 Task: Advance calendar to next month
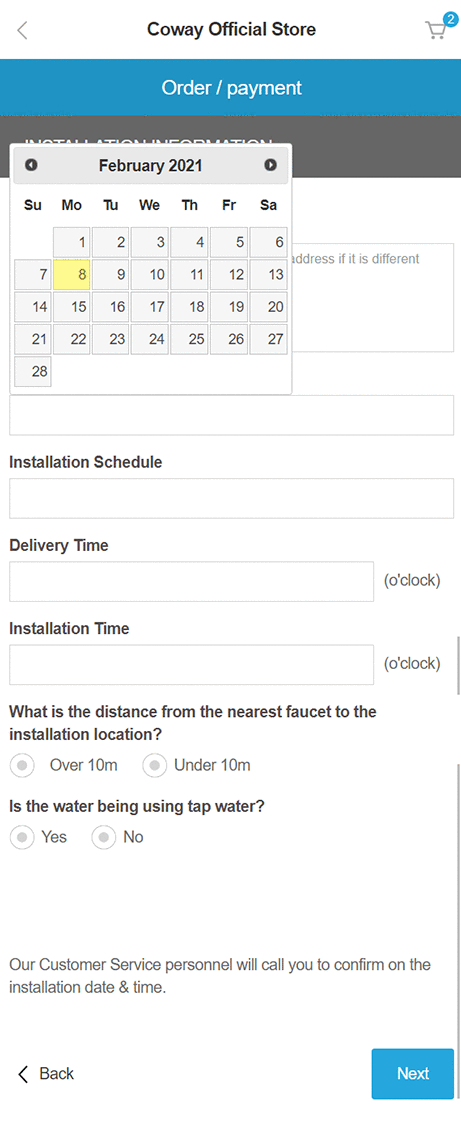tap(270, 165)
